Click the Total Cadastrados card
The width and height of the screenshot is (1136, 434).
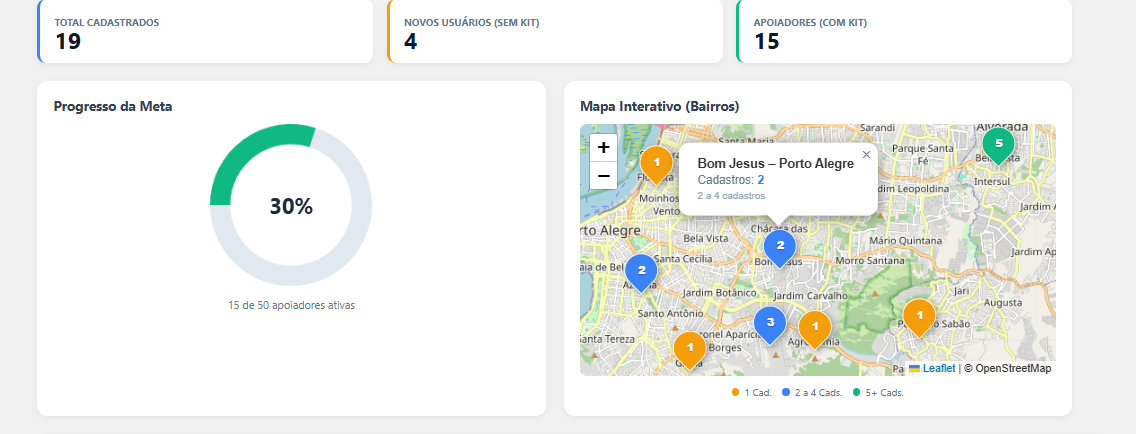[x=205, y=31]
